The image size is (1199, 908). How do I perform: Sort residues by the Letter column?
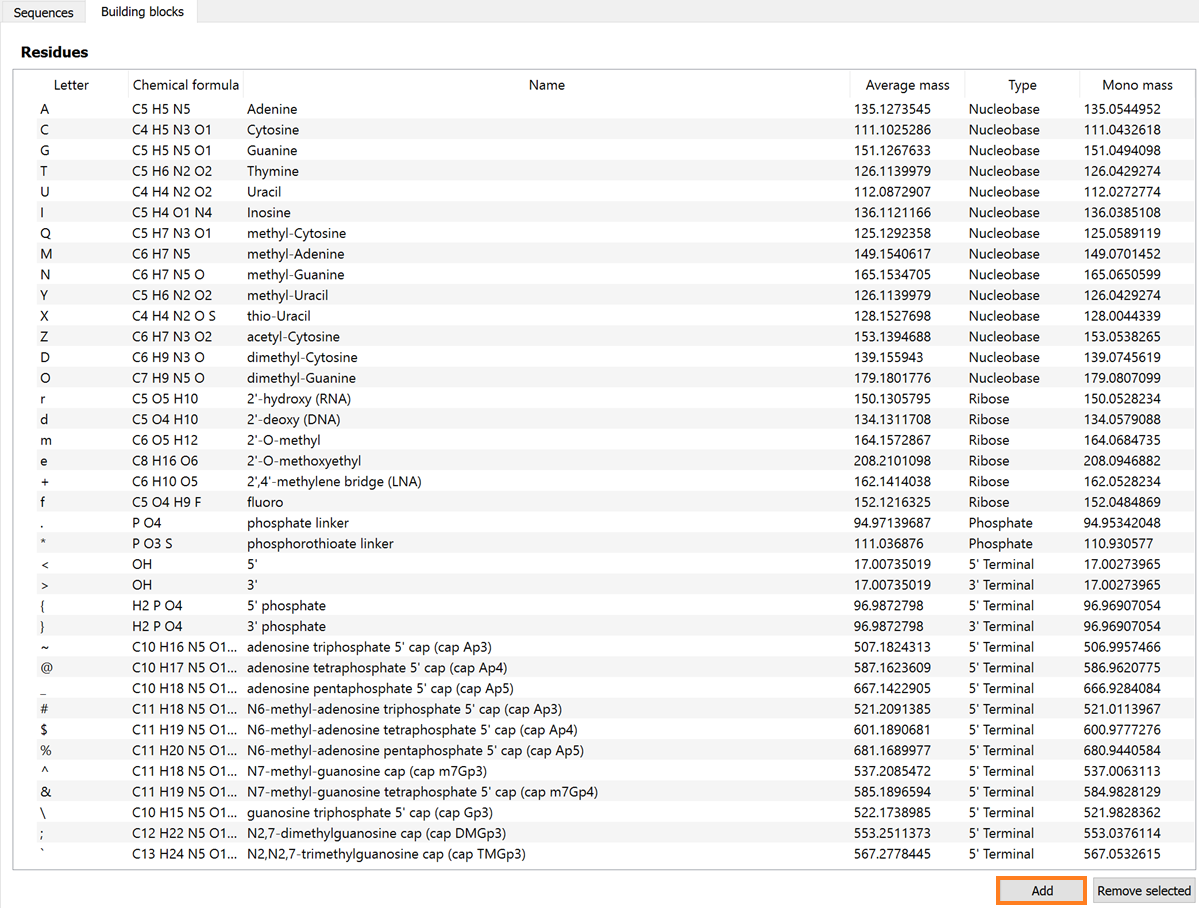click(x=70, y=85)
